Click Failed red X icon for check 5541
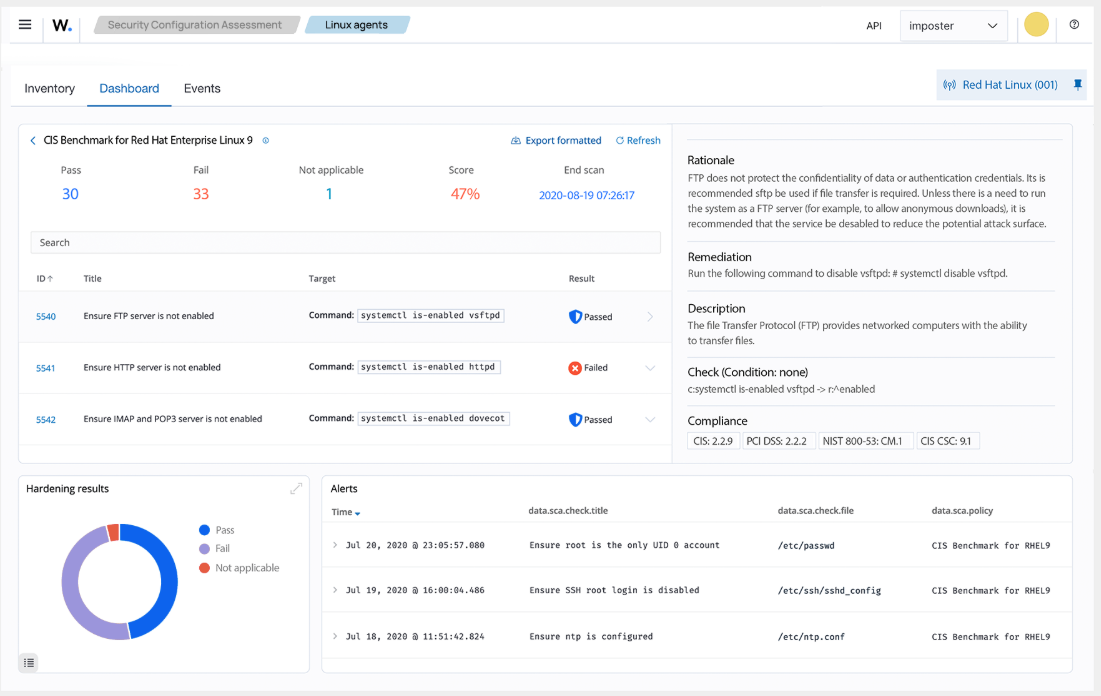 pos(574,368)
